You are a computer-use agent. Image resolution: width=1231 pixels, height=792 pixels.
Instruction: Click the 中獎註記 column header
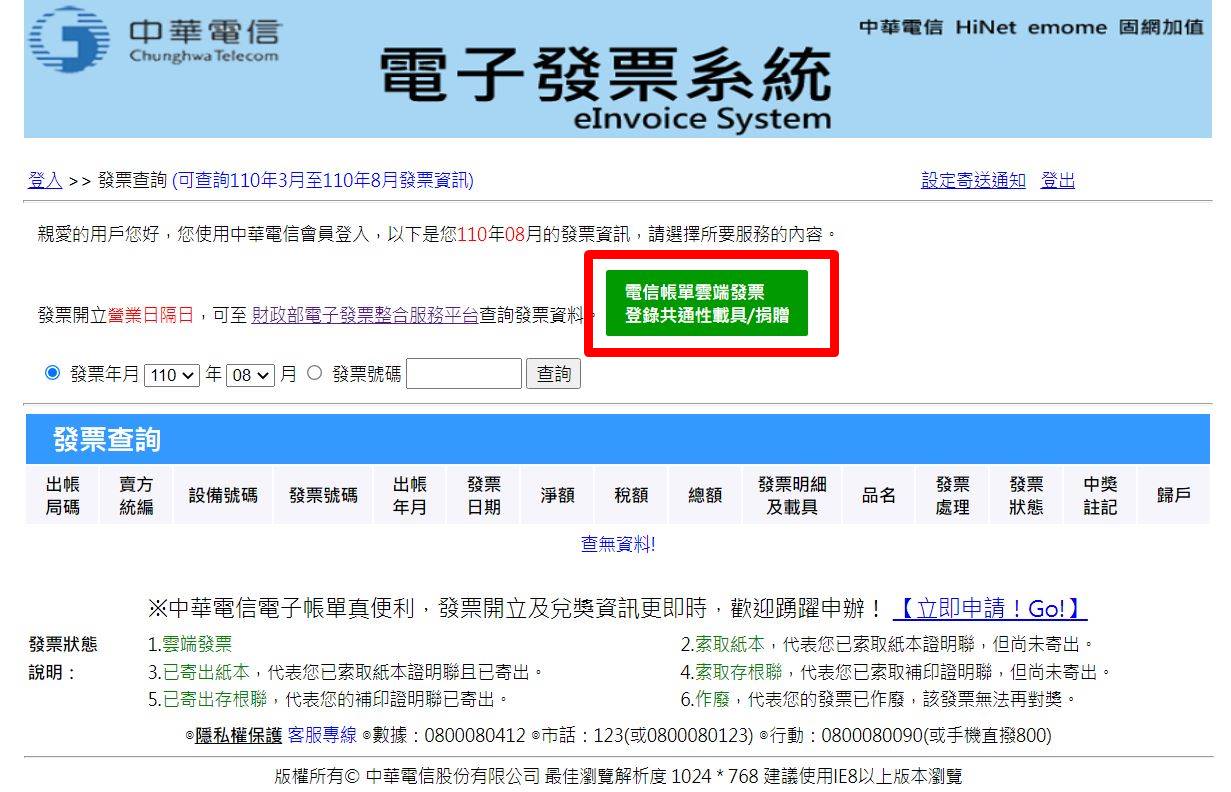pyautogui.click(x=1100, y=495)
